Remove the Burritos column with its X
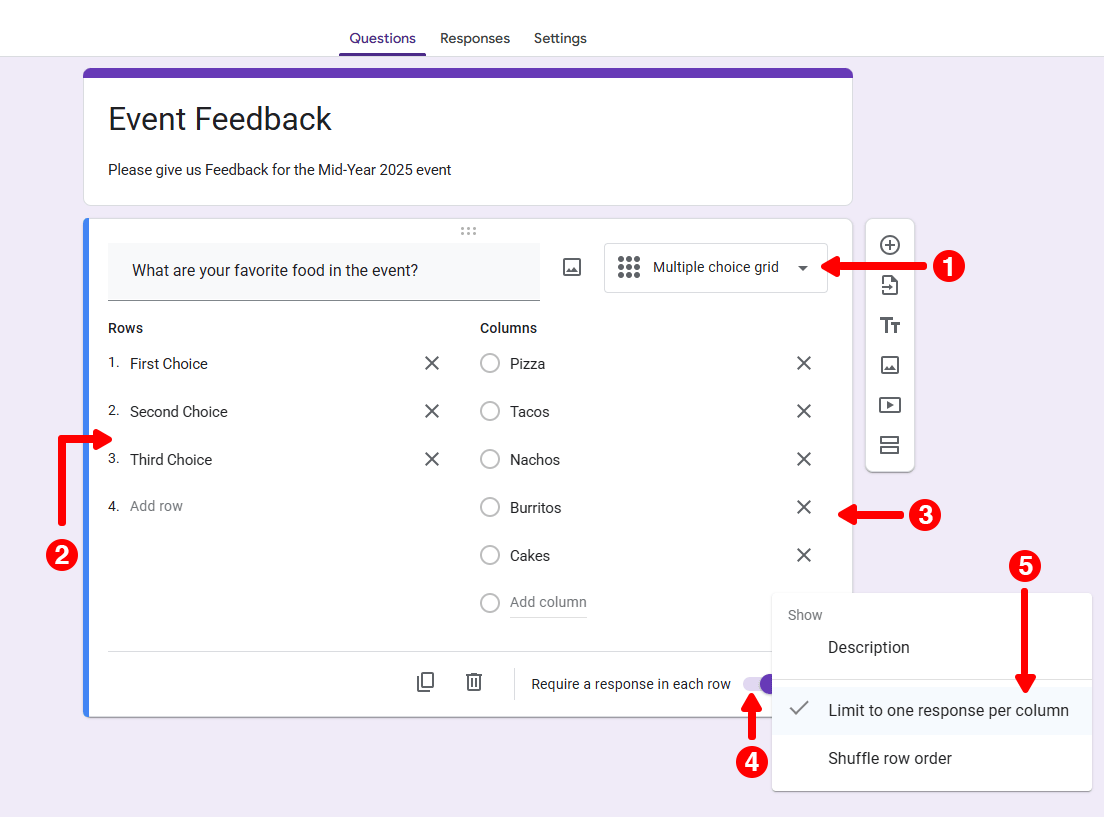The height and width of the screenshot is (817, 1104). pyautogui.click(x=804, y=507)
